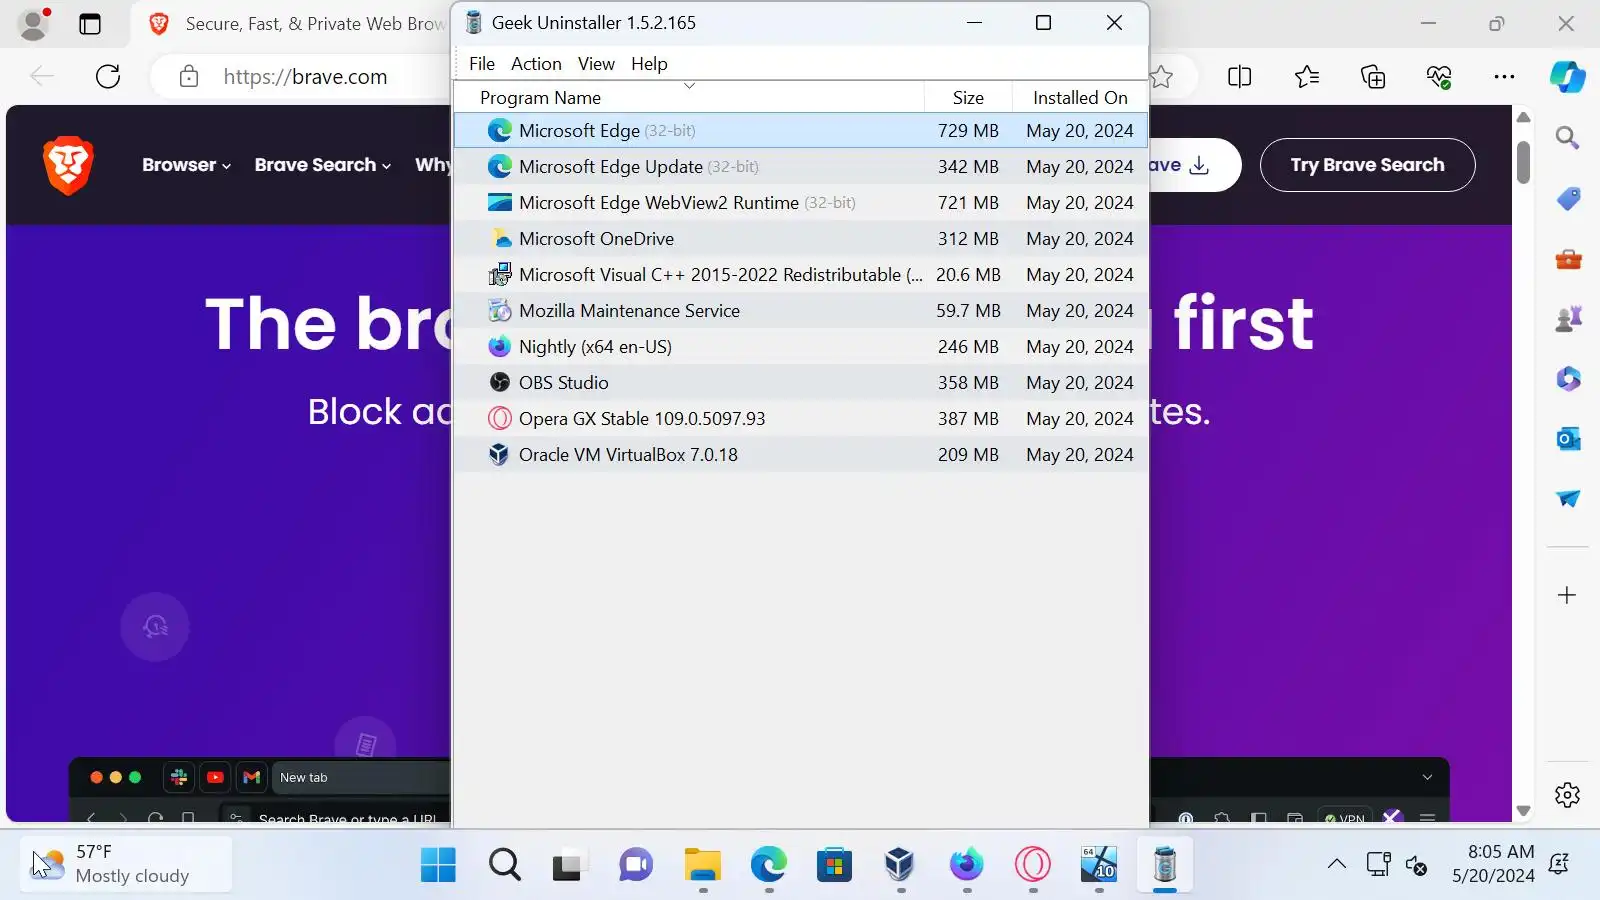Select the Microsoft Edge program icon

tap(499, 131)
